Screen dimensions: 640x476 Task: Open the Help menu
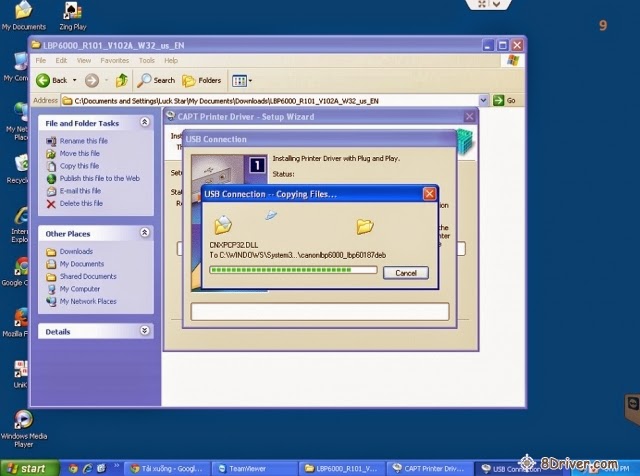(171, 60)
